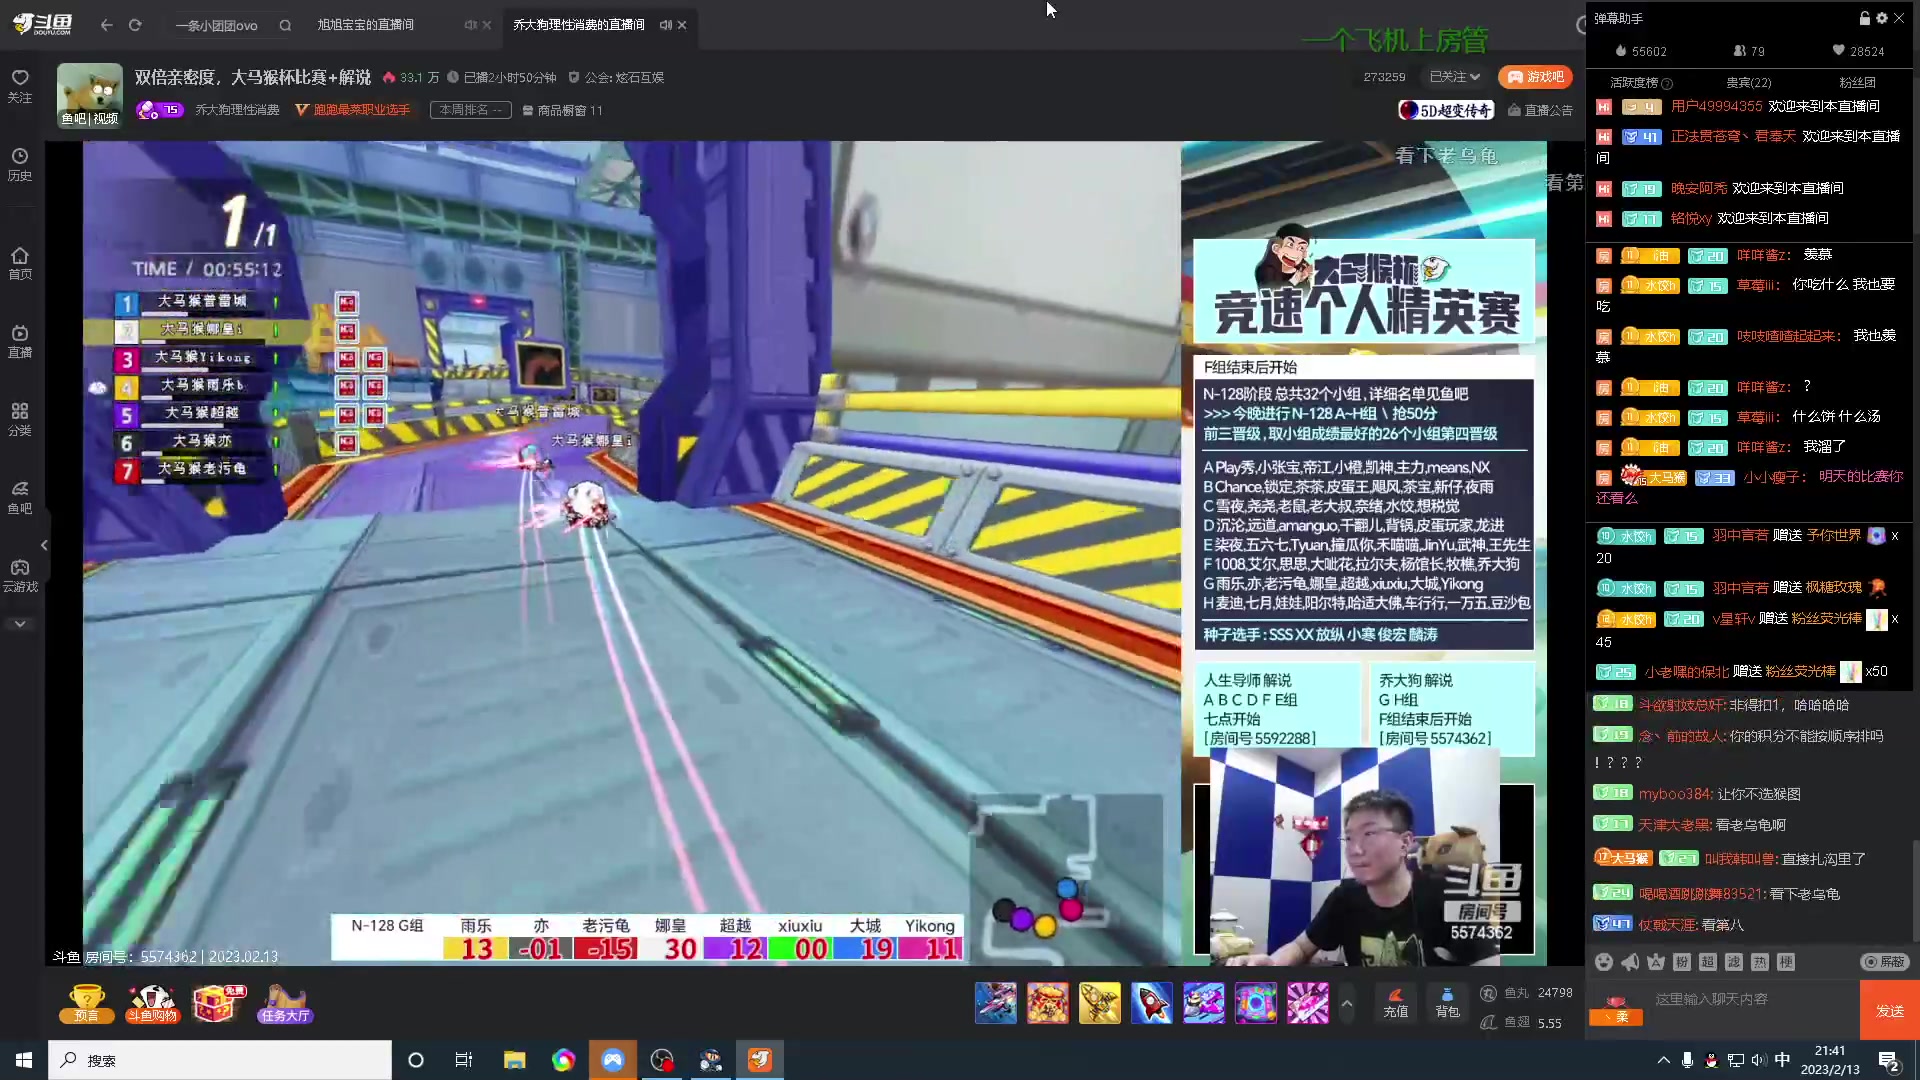The image size is (1920, 1080).
Task: Open 任务大厅 task hall icon
Action: [285, 1003]
